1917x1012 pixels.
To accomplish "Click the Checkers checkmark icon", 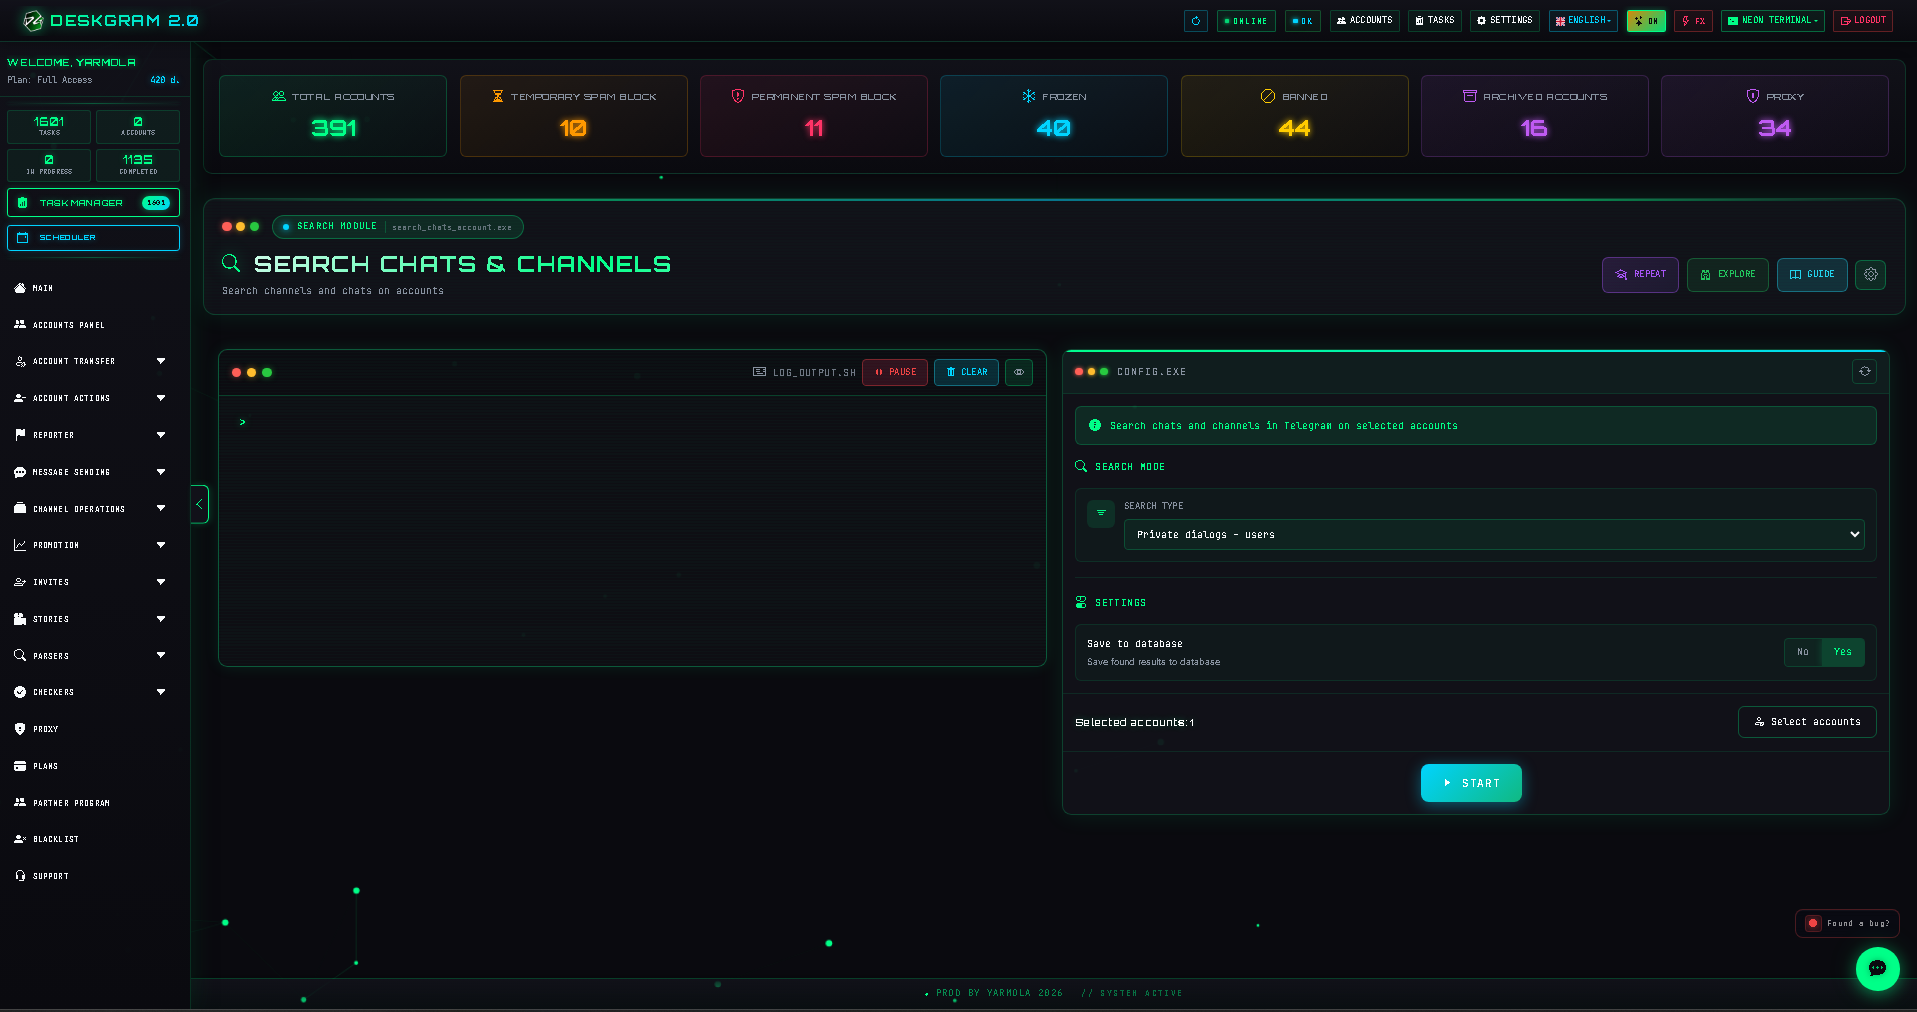I will 20,692.
